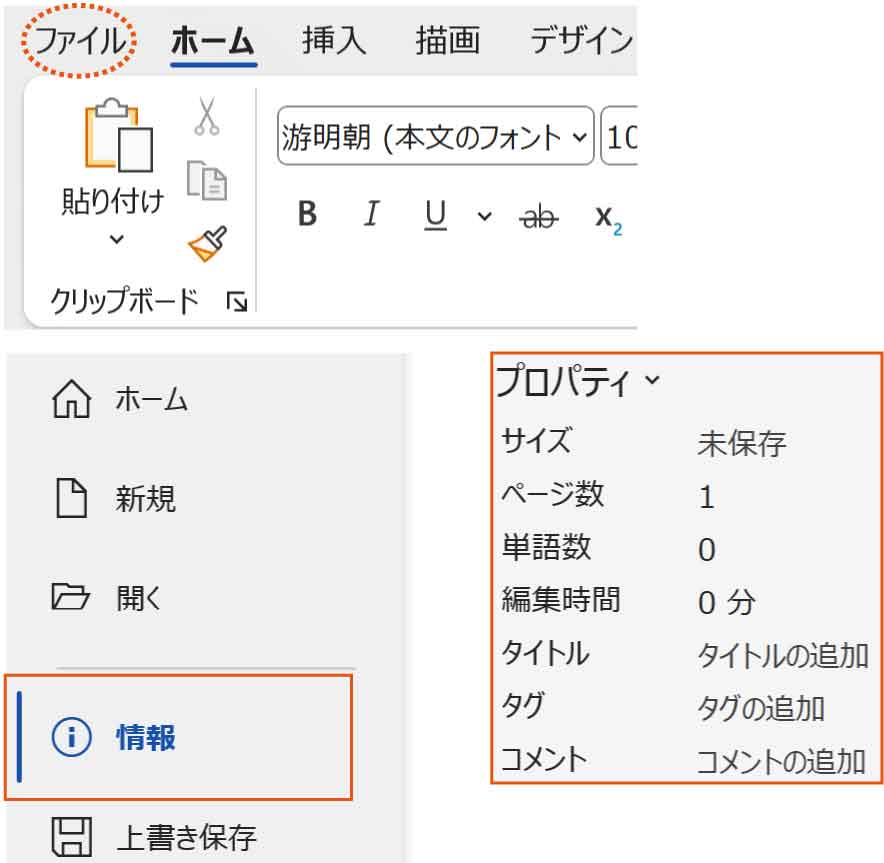This screenshot has height=863, width=884.
Task: Click the Cut scissors icon
Action: point(206,117)
